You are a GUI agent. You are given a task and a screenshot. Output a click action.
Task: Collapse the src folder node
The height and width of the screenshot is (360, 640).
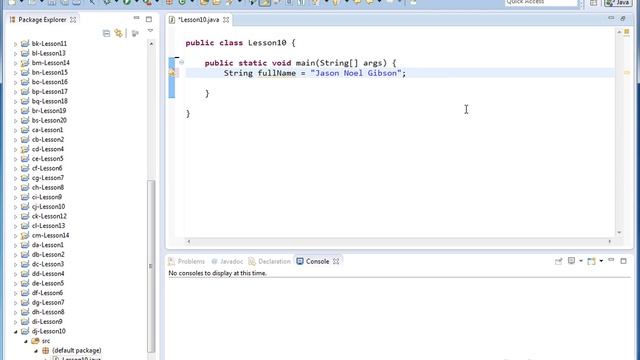coord(26,341)
